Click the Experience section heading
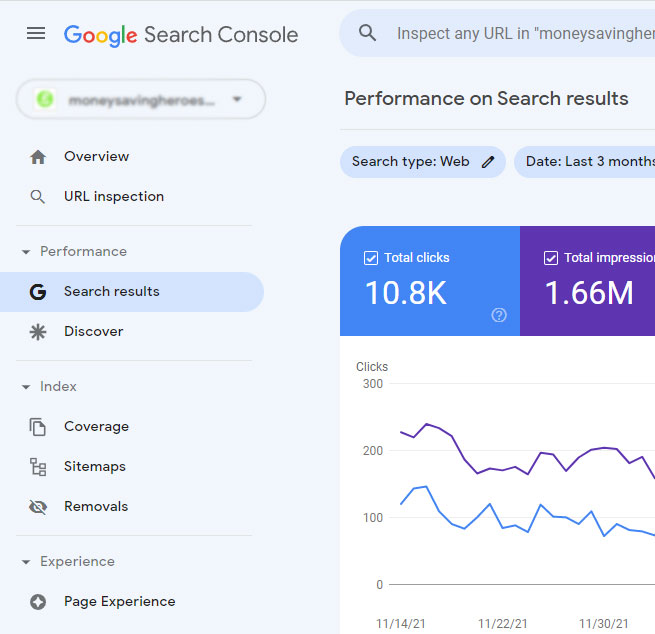The height and width of the screenshot is (634, 655). coord(77,561)
